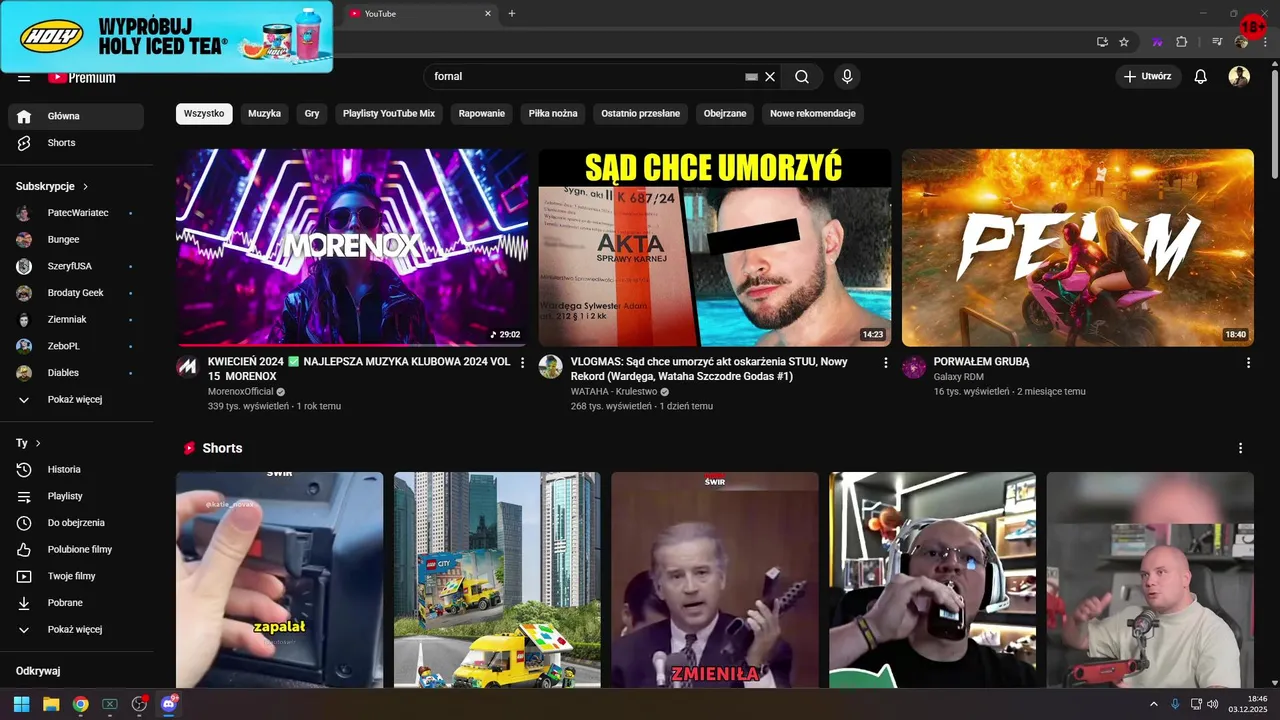Viewport: 1280px width, 720px height.
Task: Open Chrome three-dot menu
Action: click(1266, 42)
